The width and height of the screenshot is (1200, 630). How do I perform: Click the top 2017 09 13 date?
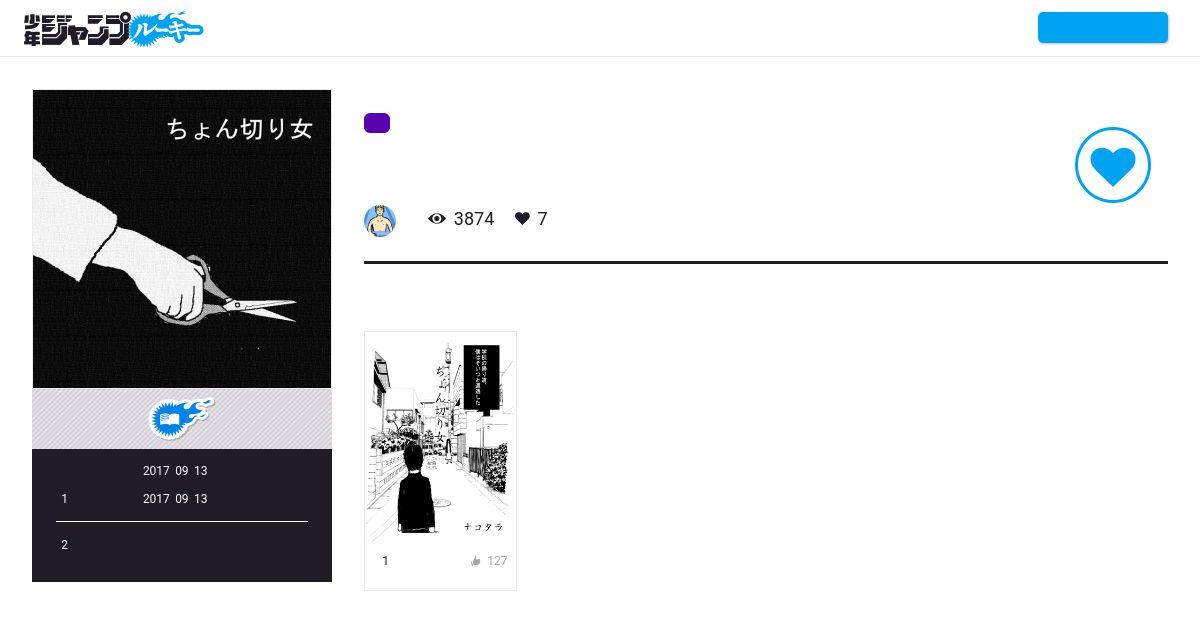click(175, 471)
